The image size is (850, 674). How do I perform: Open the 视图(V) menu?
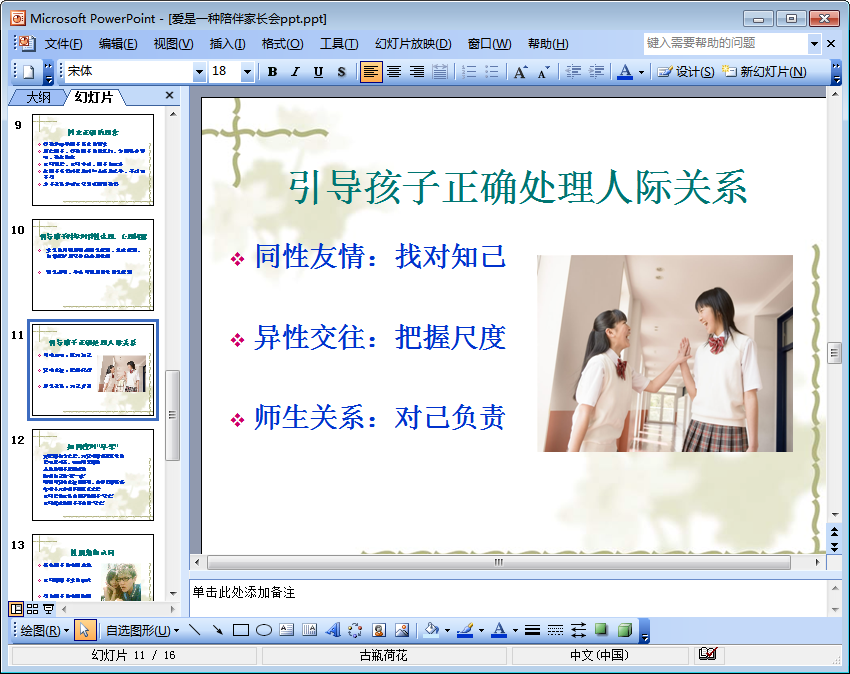(173, 44)
